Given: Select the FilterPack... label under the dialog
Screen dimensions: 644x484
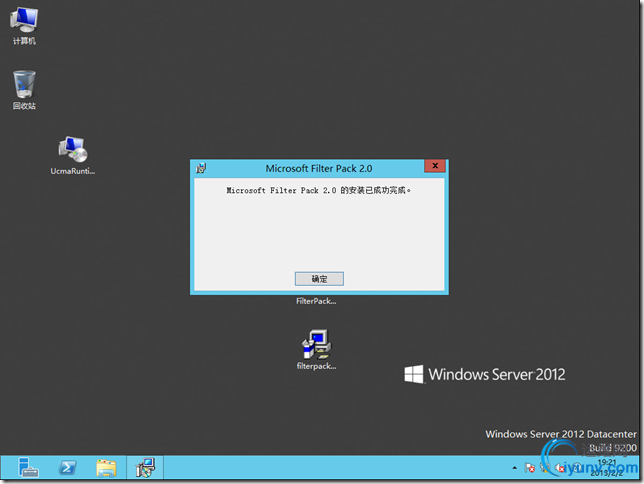Looking at the screenshot, I should (x=316, y=301).
